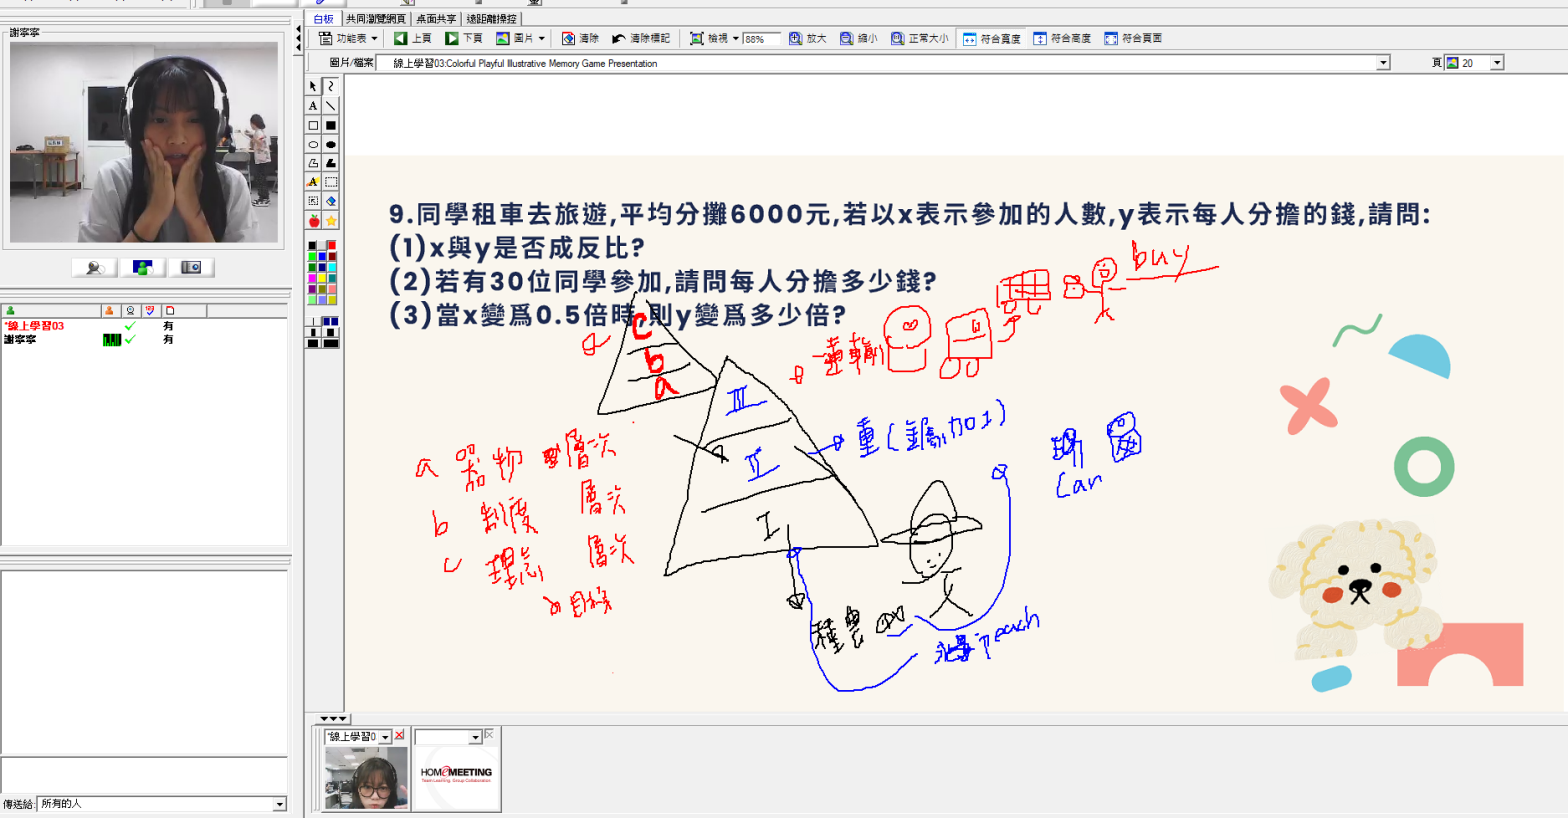Select the highlighter text tool

coord(313,182)
